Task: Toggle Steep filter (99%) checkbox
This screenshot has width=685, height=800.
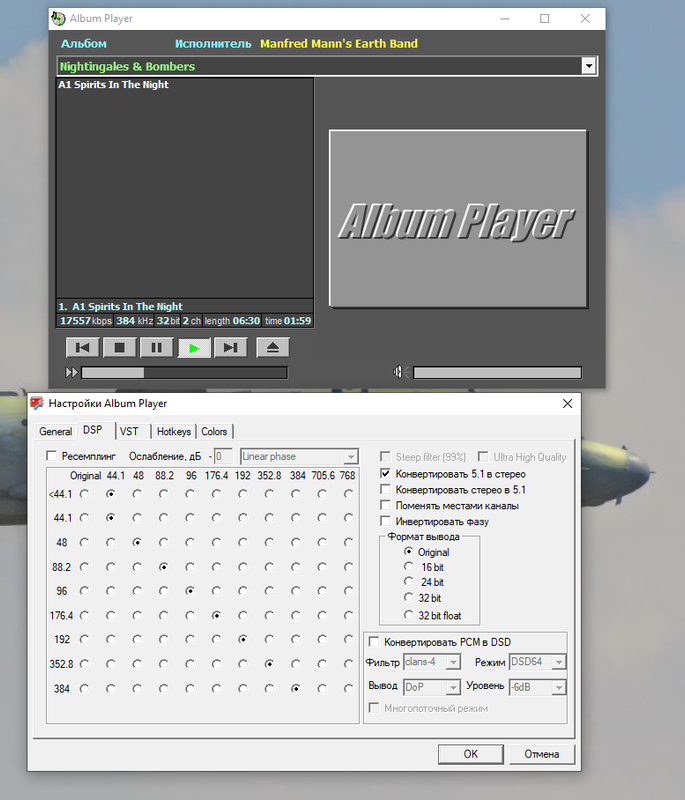Action: [386, 457]
